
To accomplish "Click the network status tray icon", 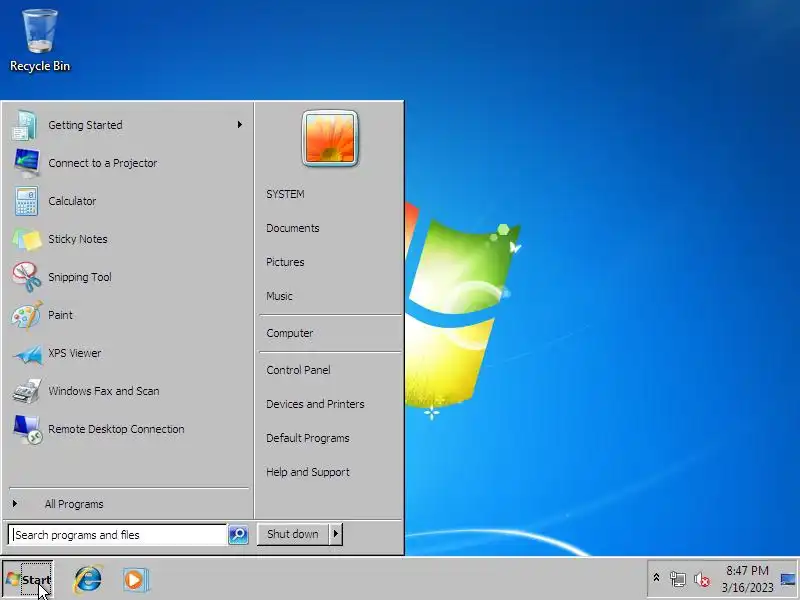I will pos(678,580).
